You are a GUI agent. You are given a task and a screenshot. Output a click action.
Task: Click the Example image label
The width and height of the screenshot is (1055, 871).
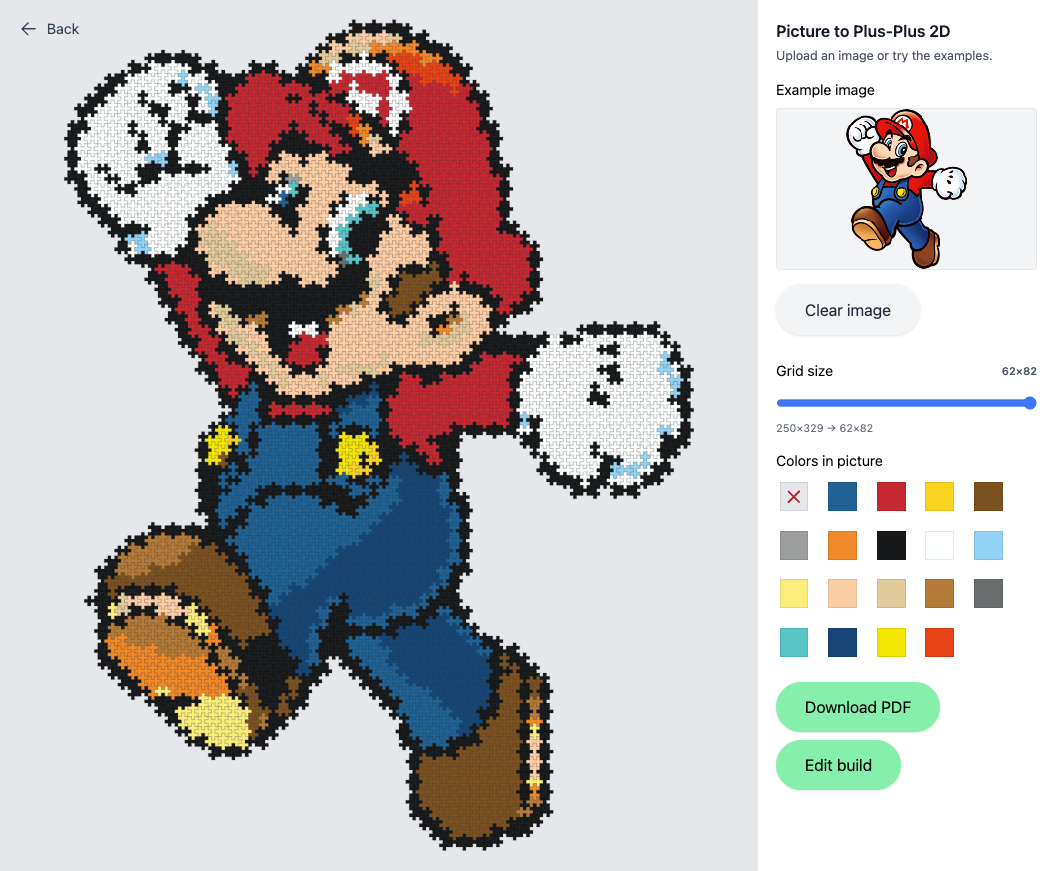click(x=825, y=90)
